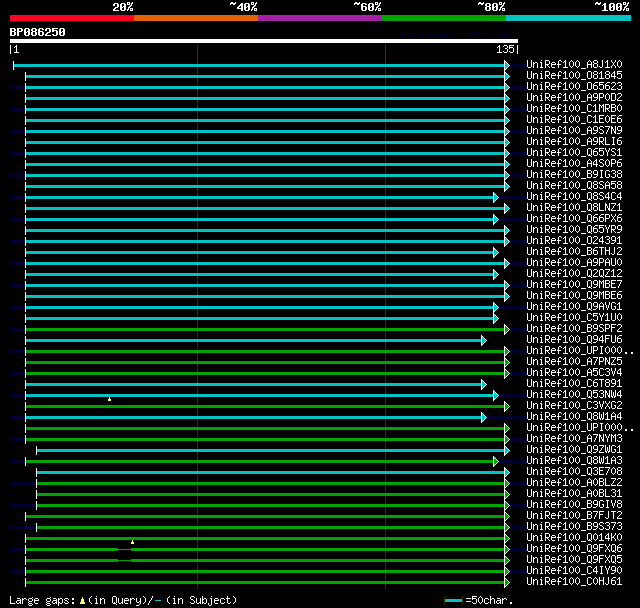Select the UniRef100_A9RLI6 label
The height and width of the screenshot is (608, 640).
pyautogui.click(x=574, y=142)
